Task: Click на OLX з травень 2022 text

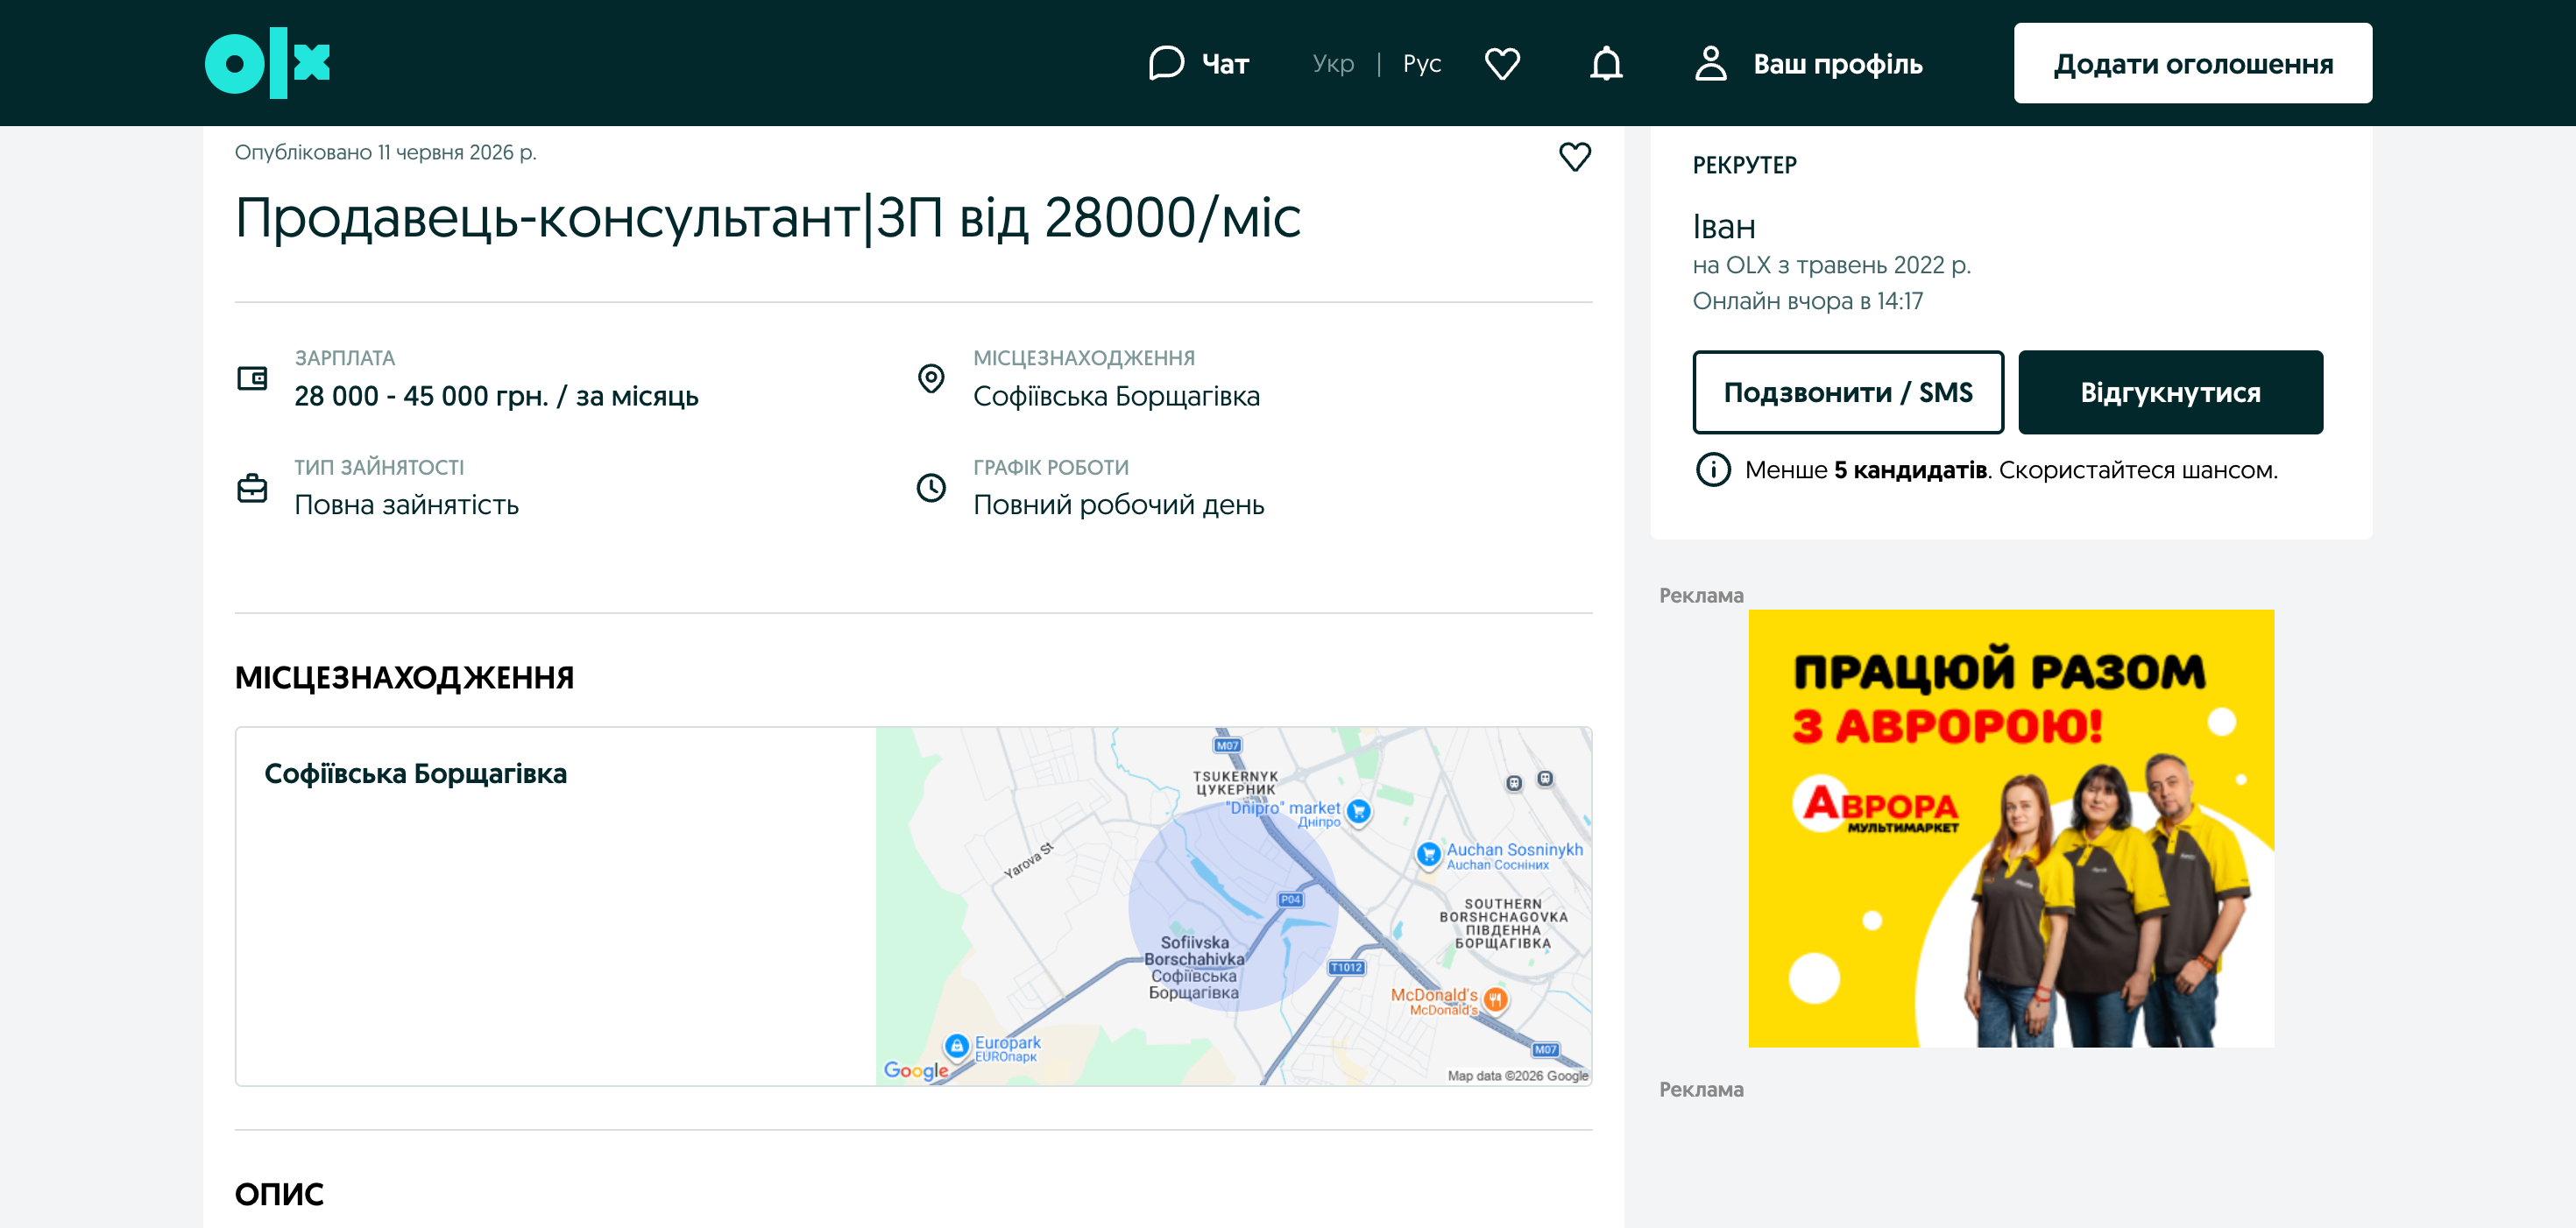Action: 1832,265
